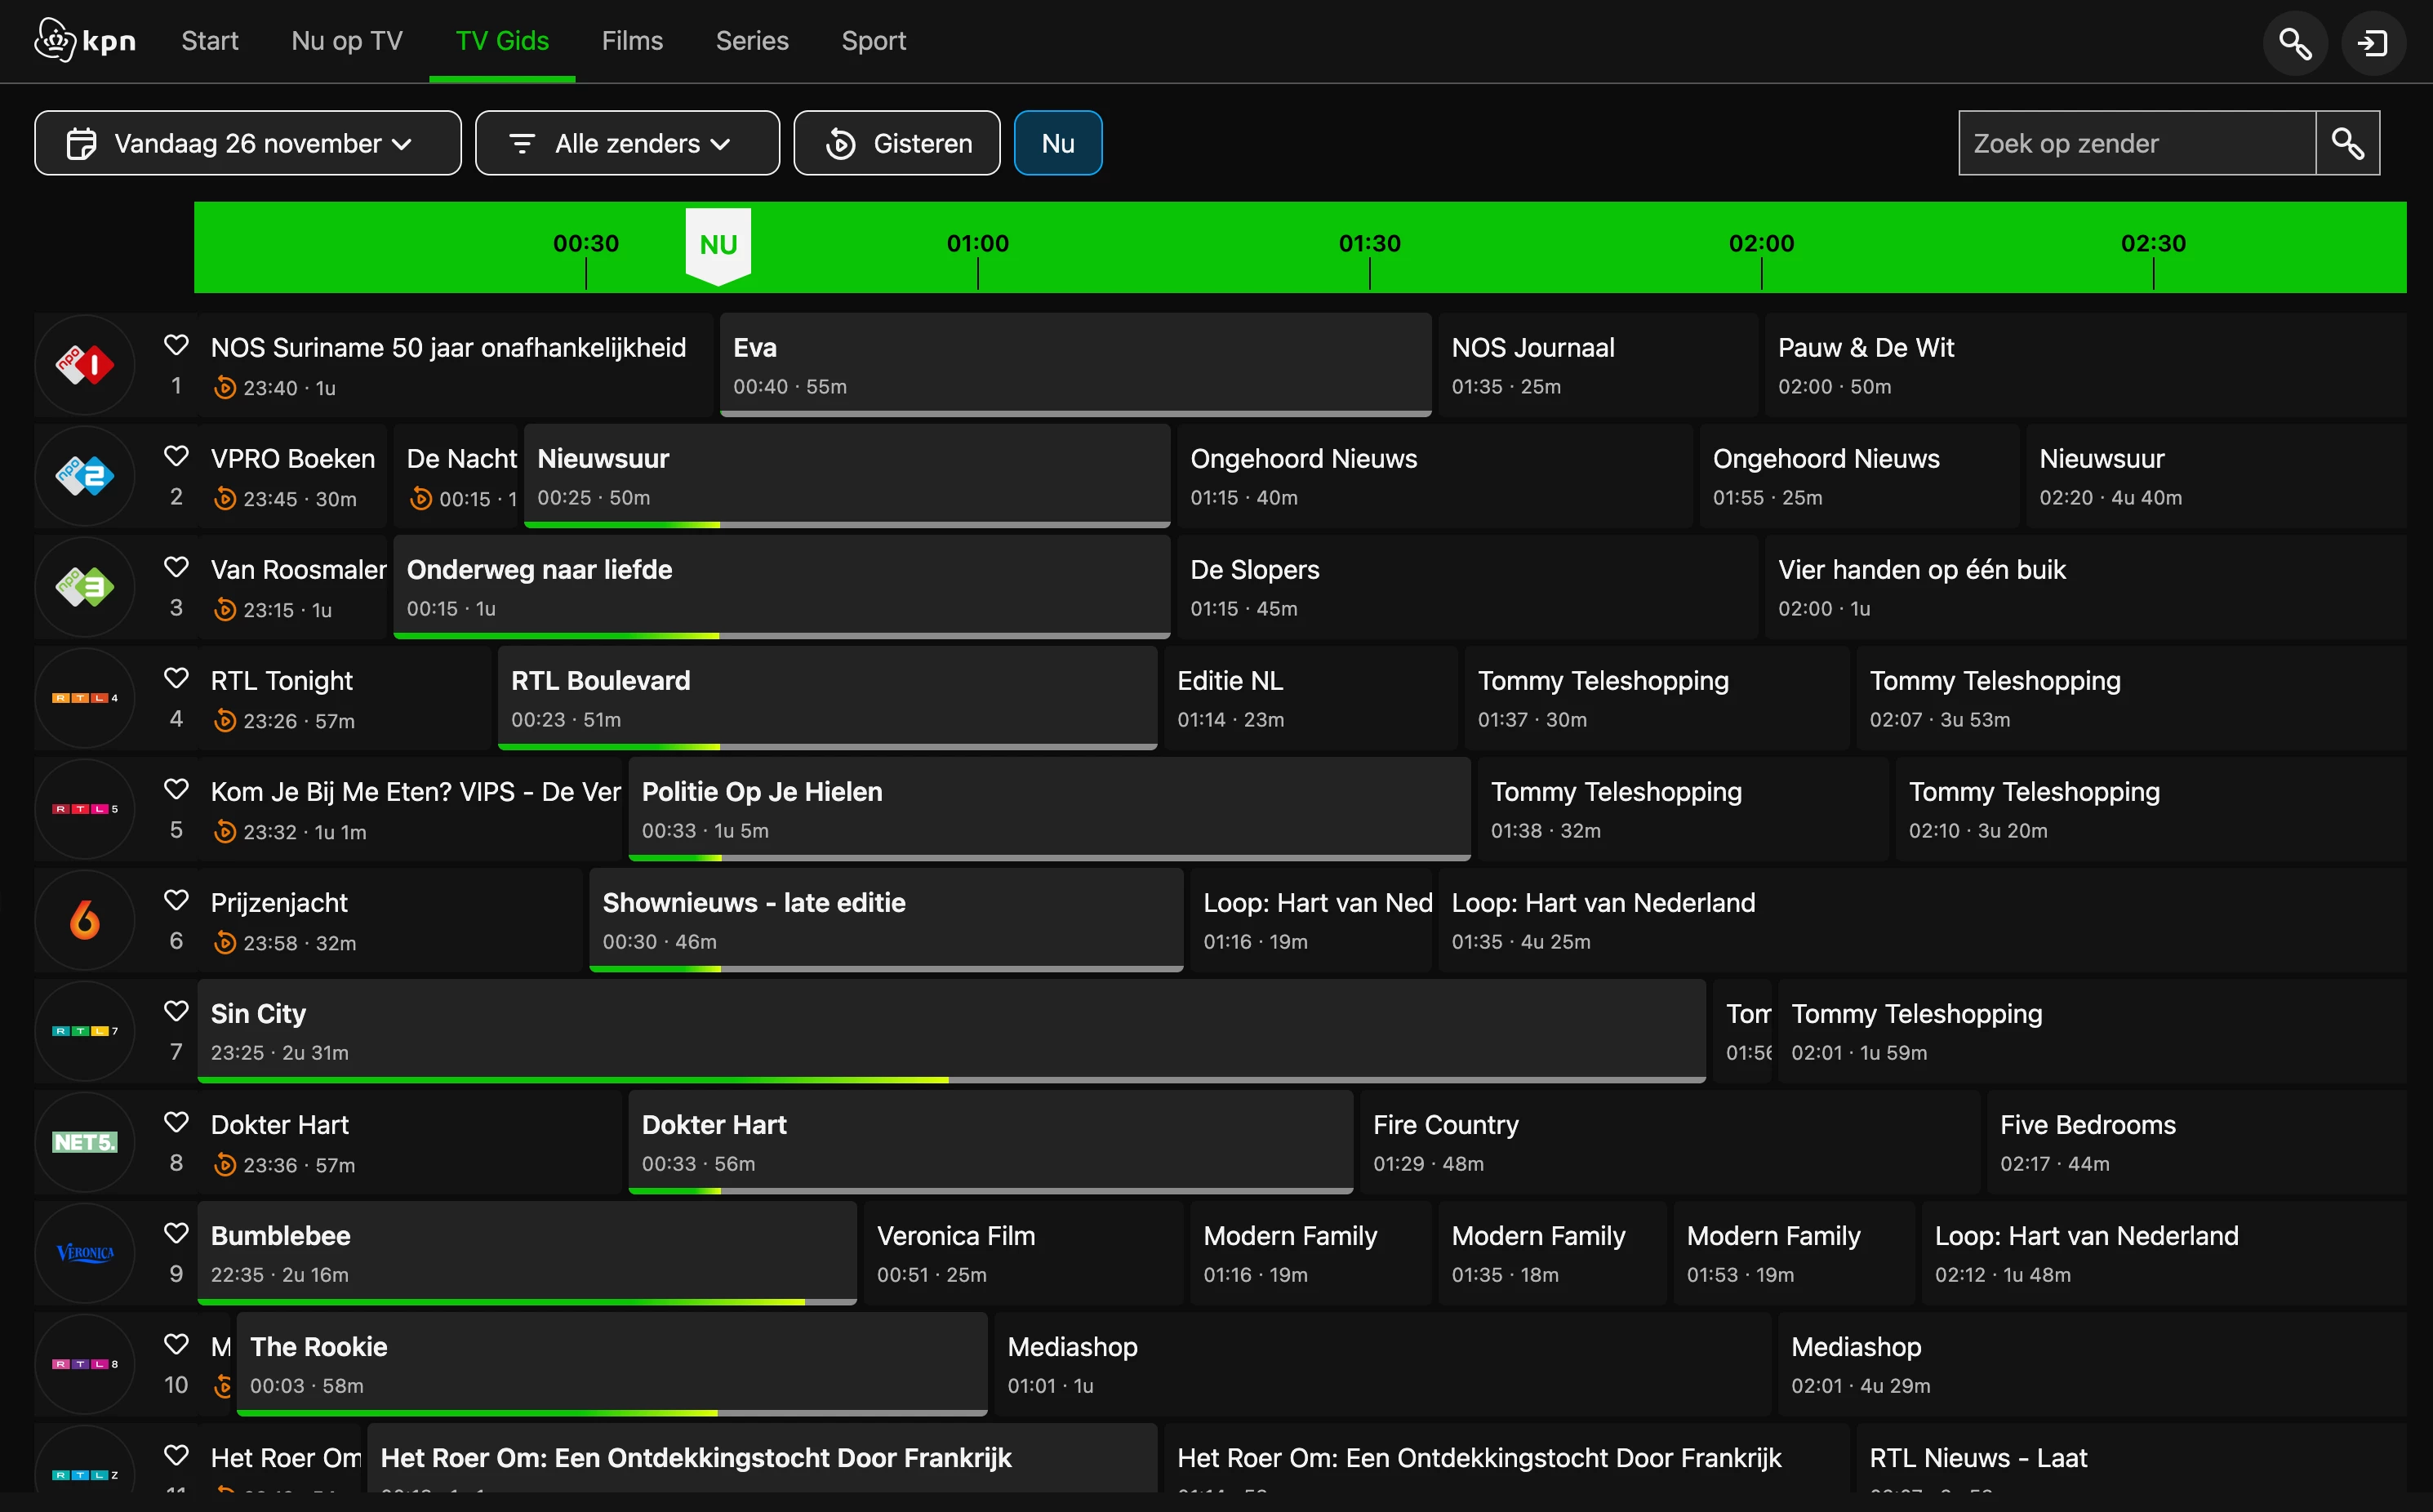Click the KPN logo
This screenshot has width=2433, height=1512.
pyautogui.click(x=85, y=41)
